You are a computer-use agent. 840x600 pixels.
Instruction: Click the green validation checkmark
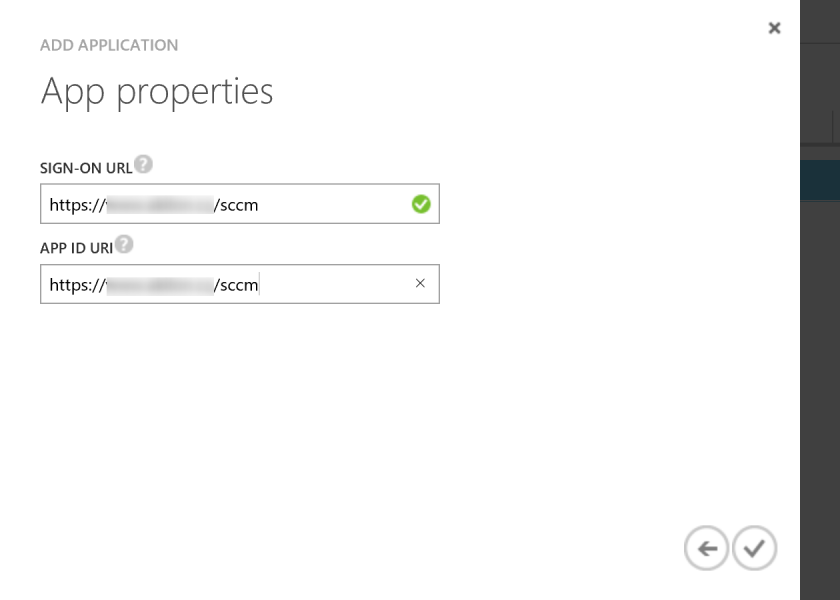coord(421,203)
